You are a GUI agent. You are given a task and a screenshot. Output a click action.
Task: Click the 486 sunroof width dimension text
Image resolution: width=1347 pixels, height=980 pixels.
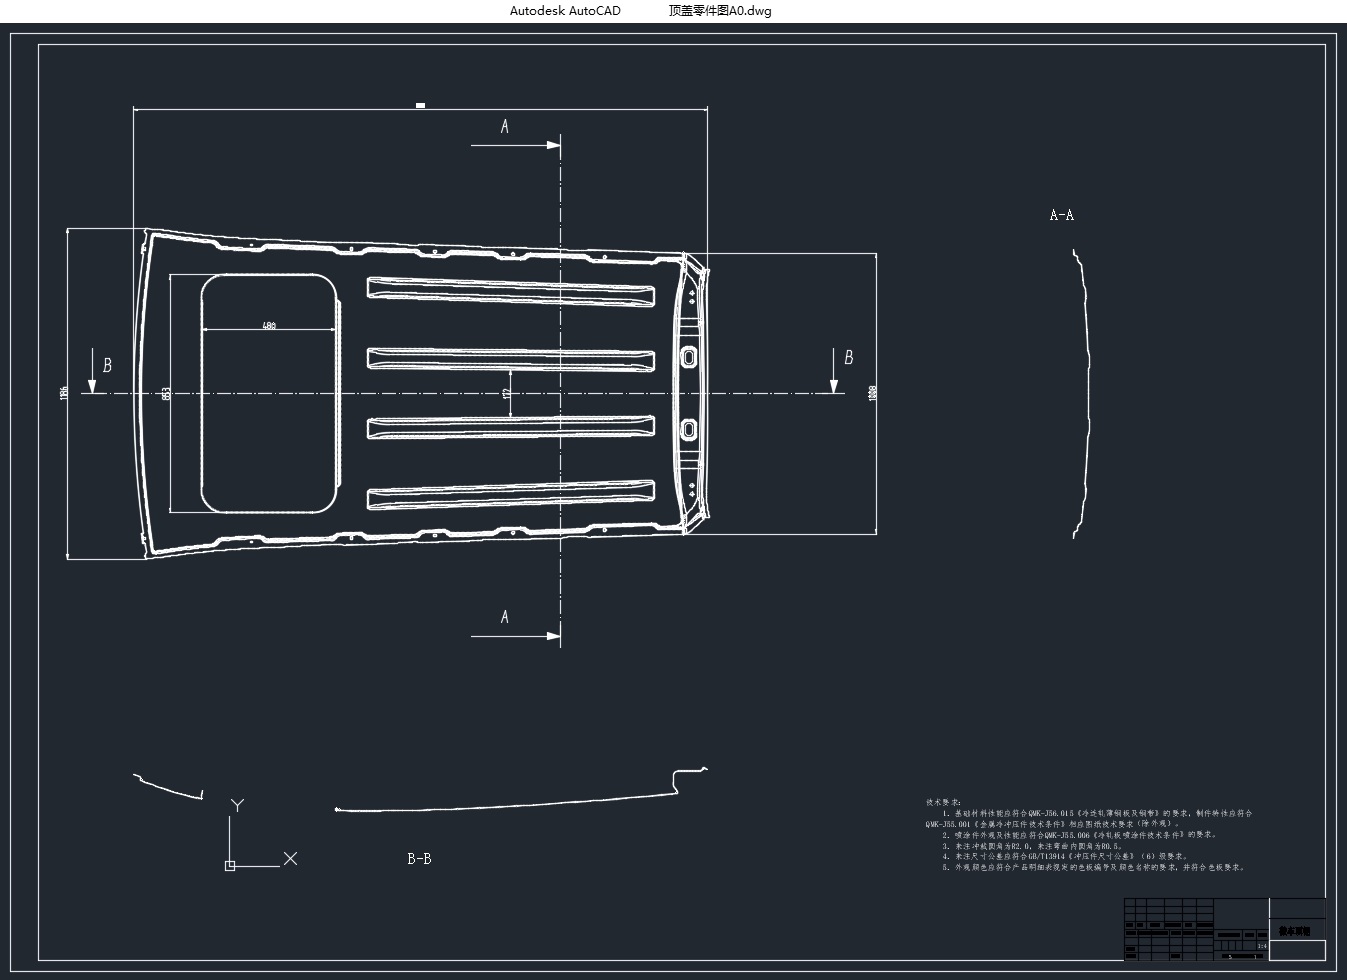point(268,325)
